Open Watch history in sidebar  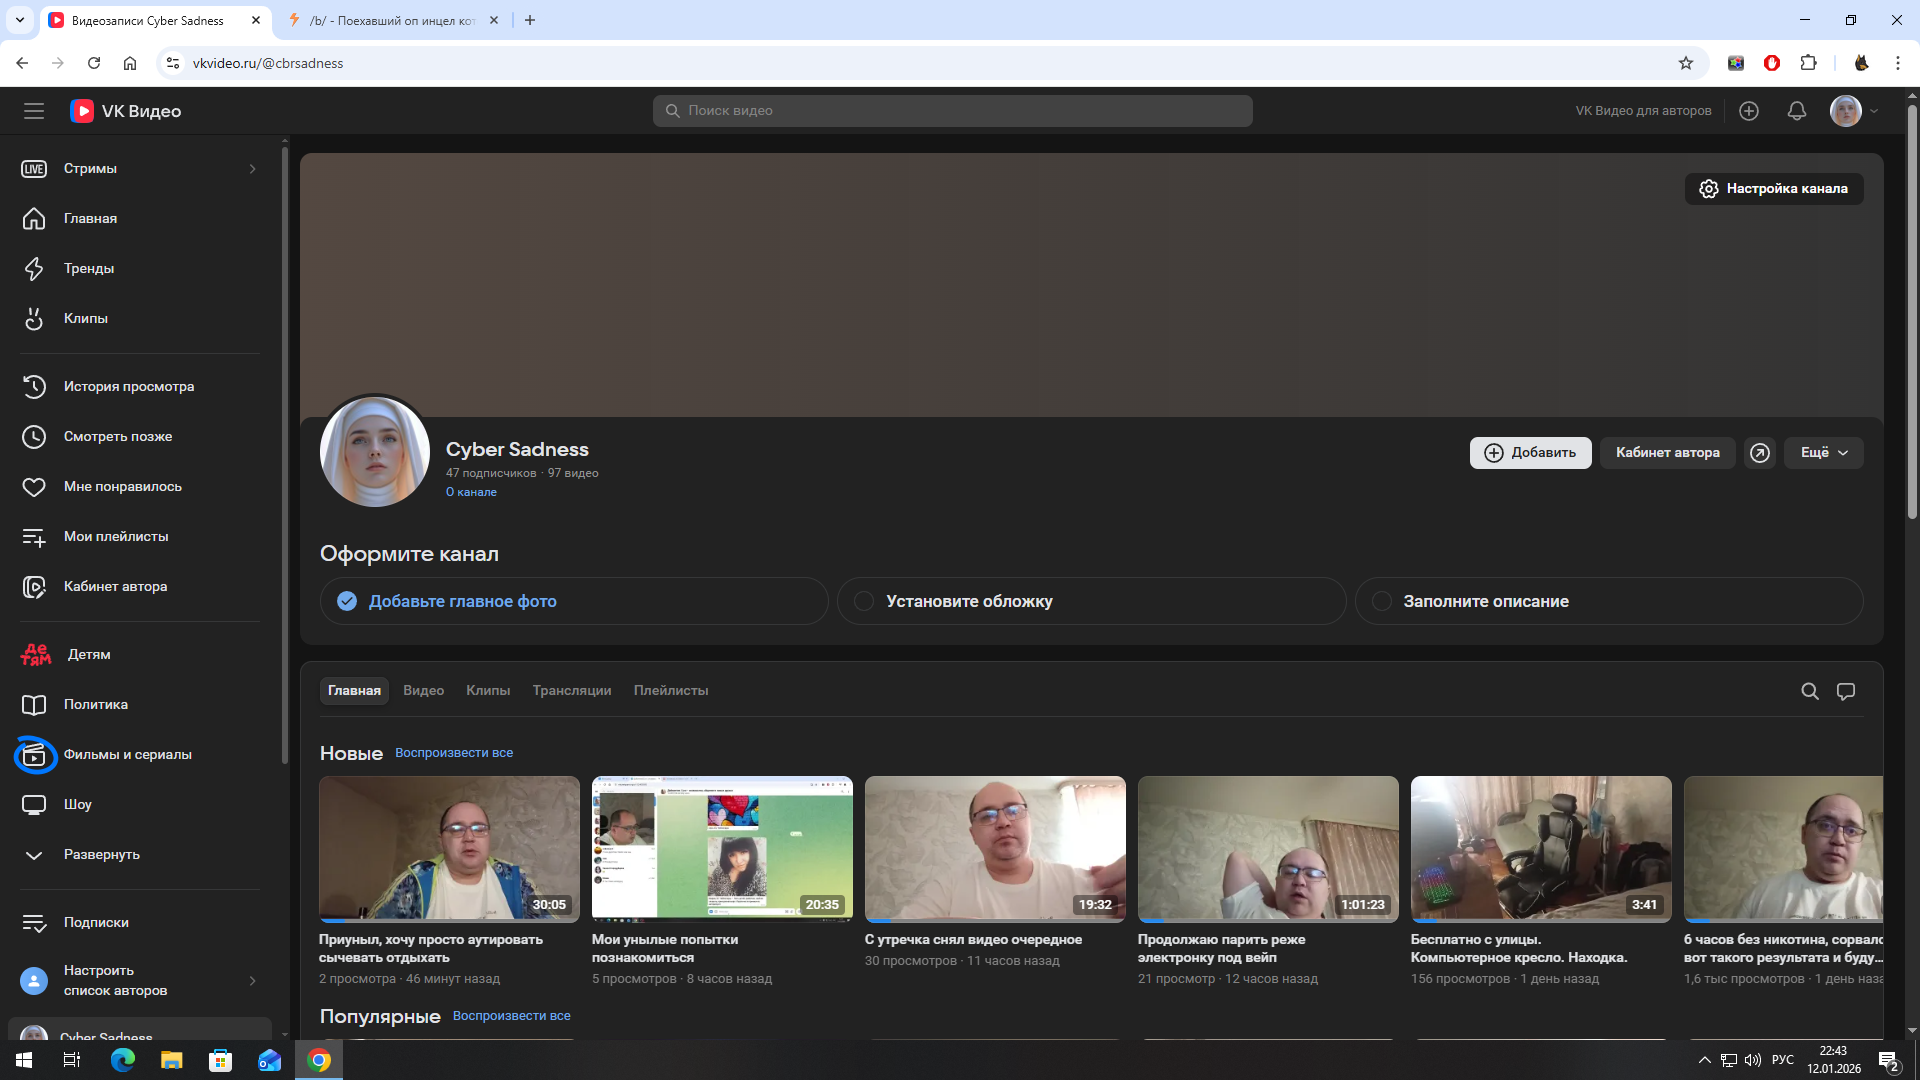(x=129, y=386)
